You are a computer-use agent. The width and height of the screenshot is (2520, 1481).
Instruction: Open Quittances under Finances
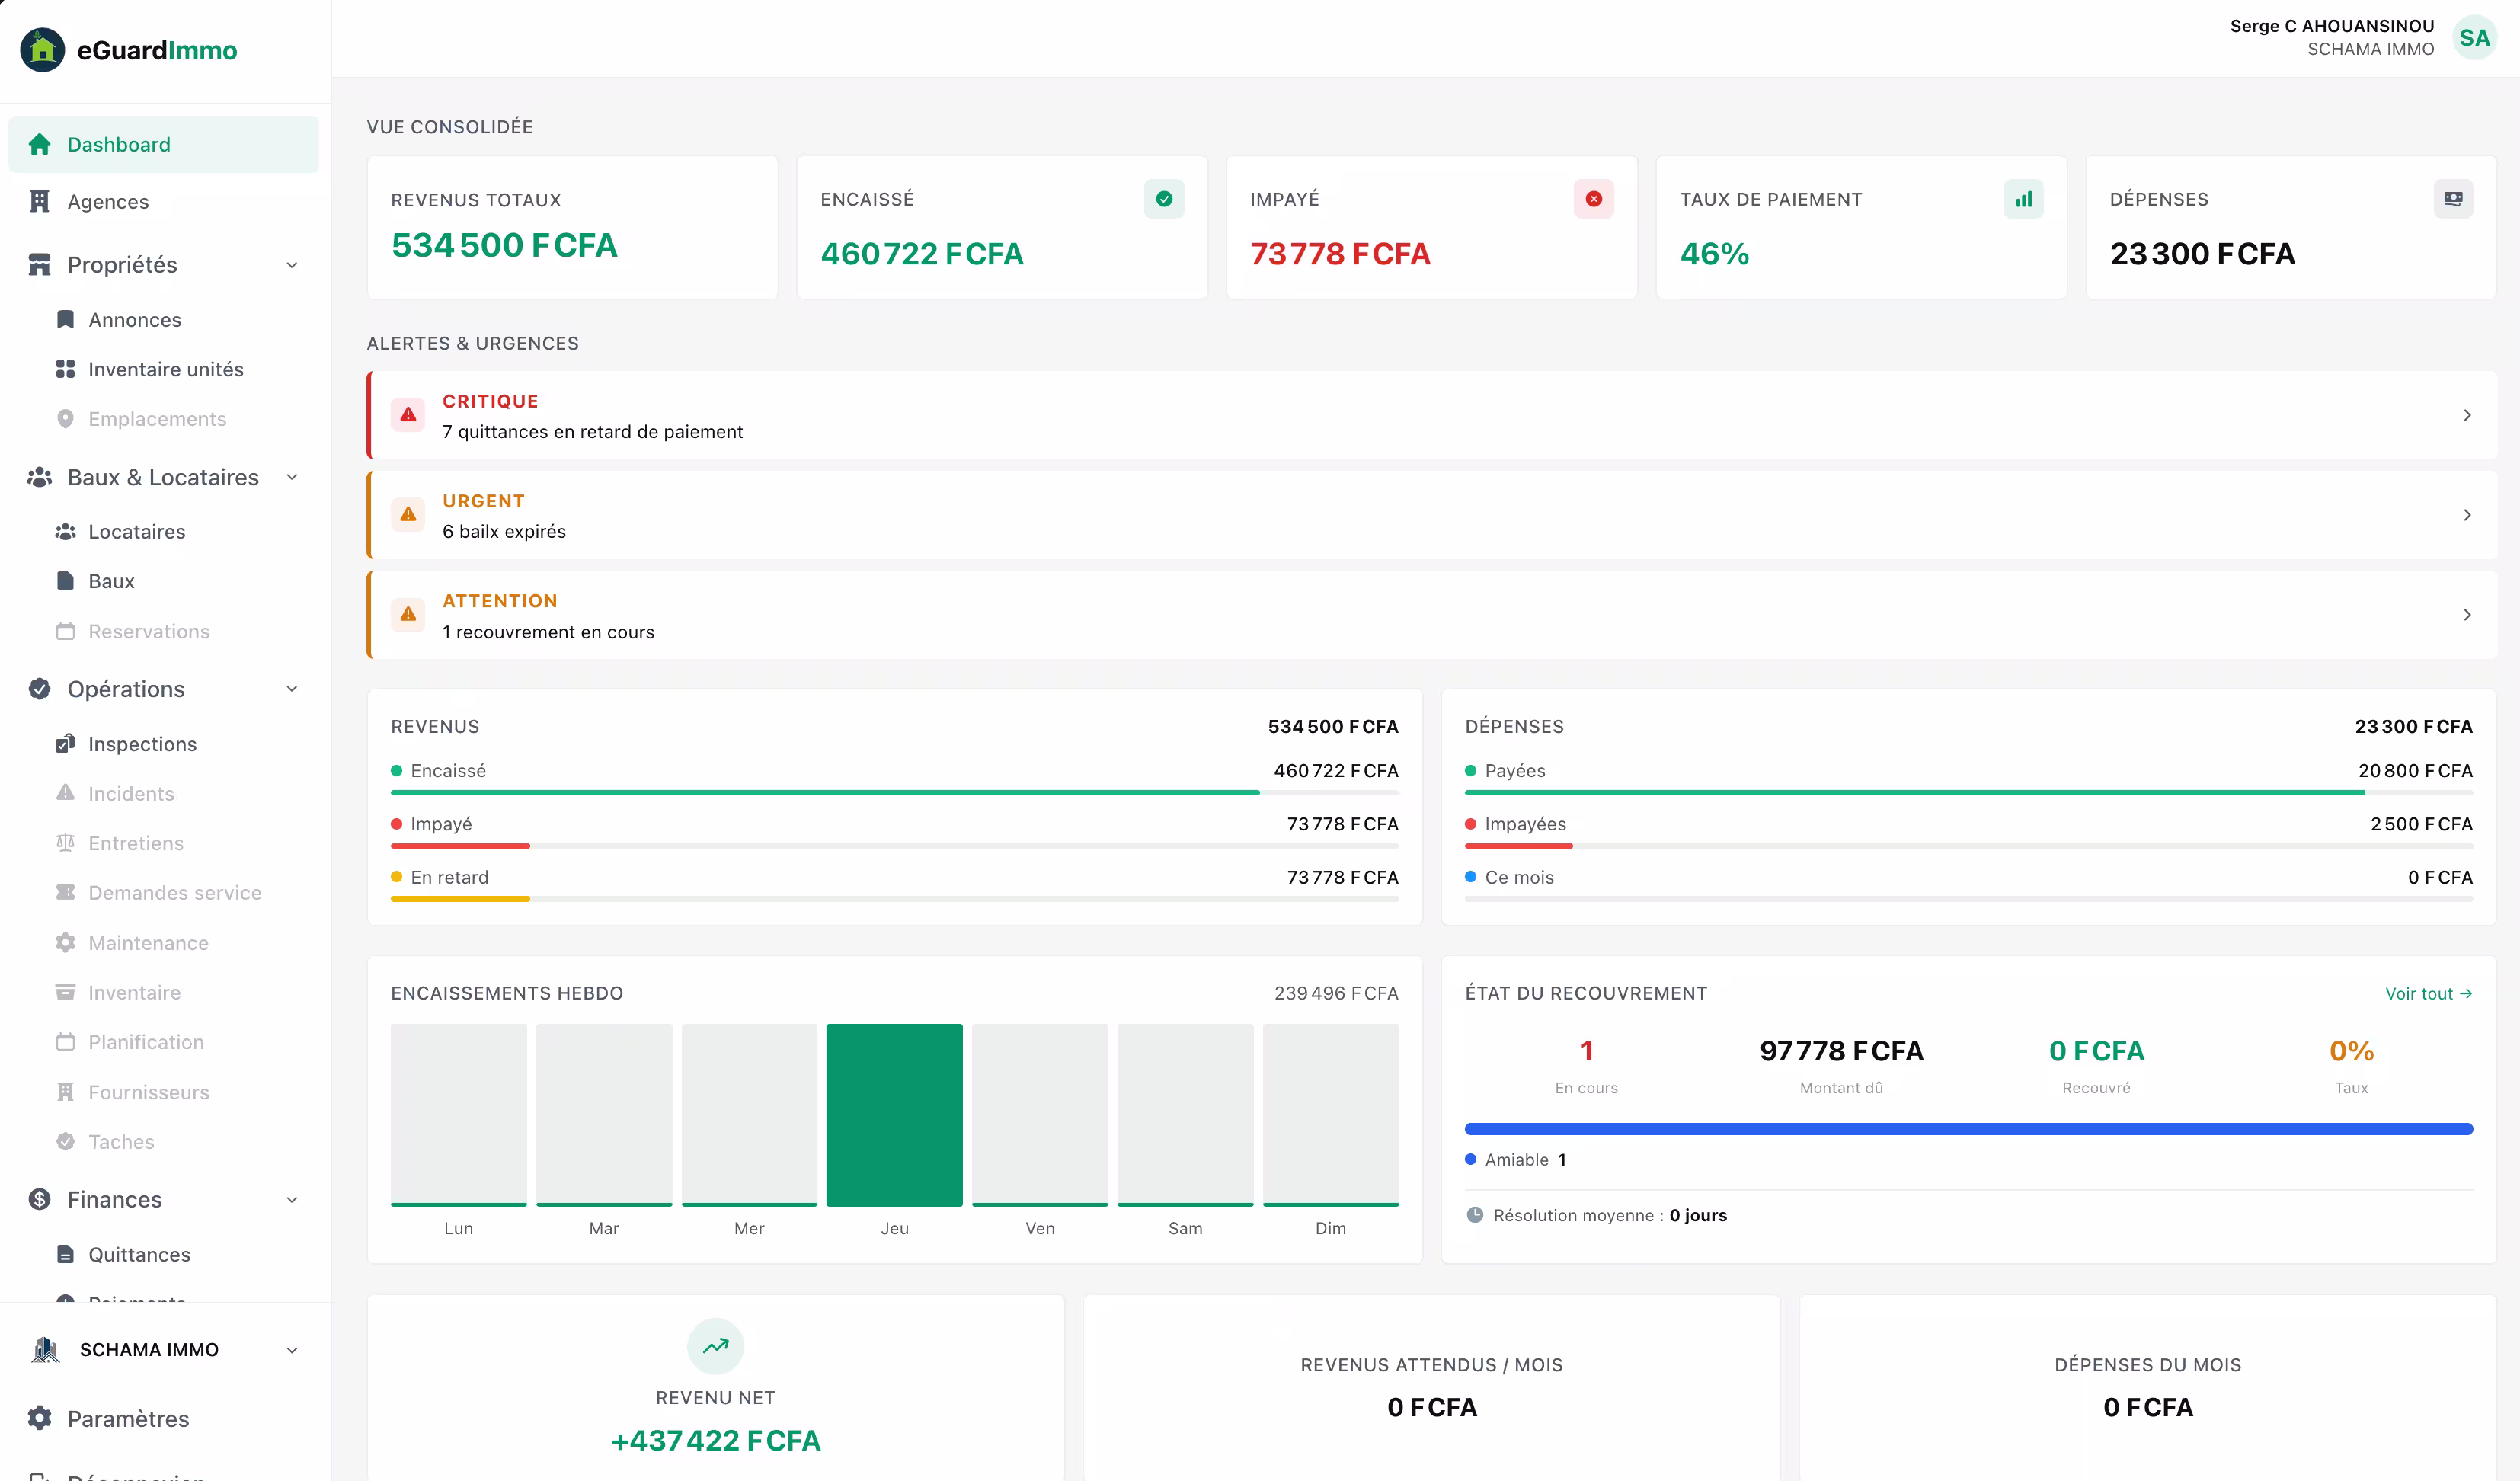pyautogui.click(x=139, y=1254)
